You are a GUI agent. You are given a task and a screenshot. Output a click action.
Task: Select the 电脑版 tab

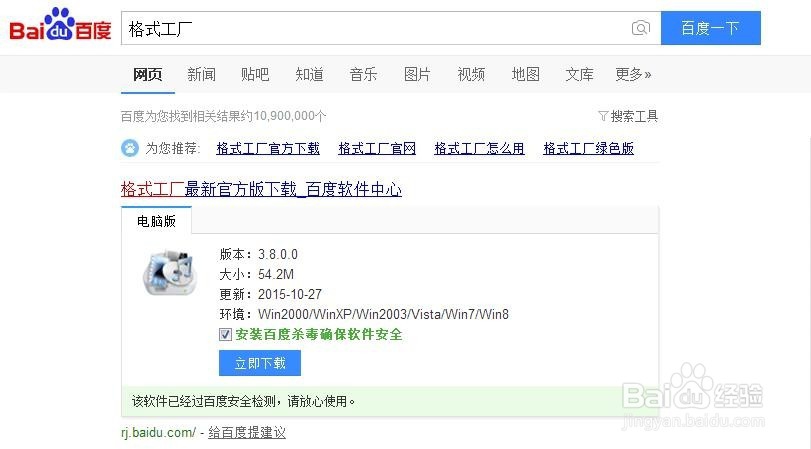click(156, 221)
